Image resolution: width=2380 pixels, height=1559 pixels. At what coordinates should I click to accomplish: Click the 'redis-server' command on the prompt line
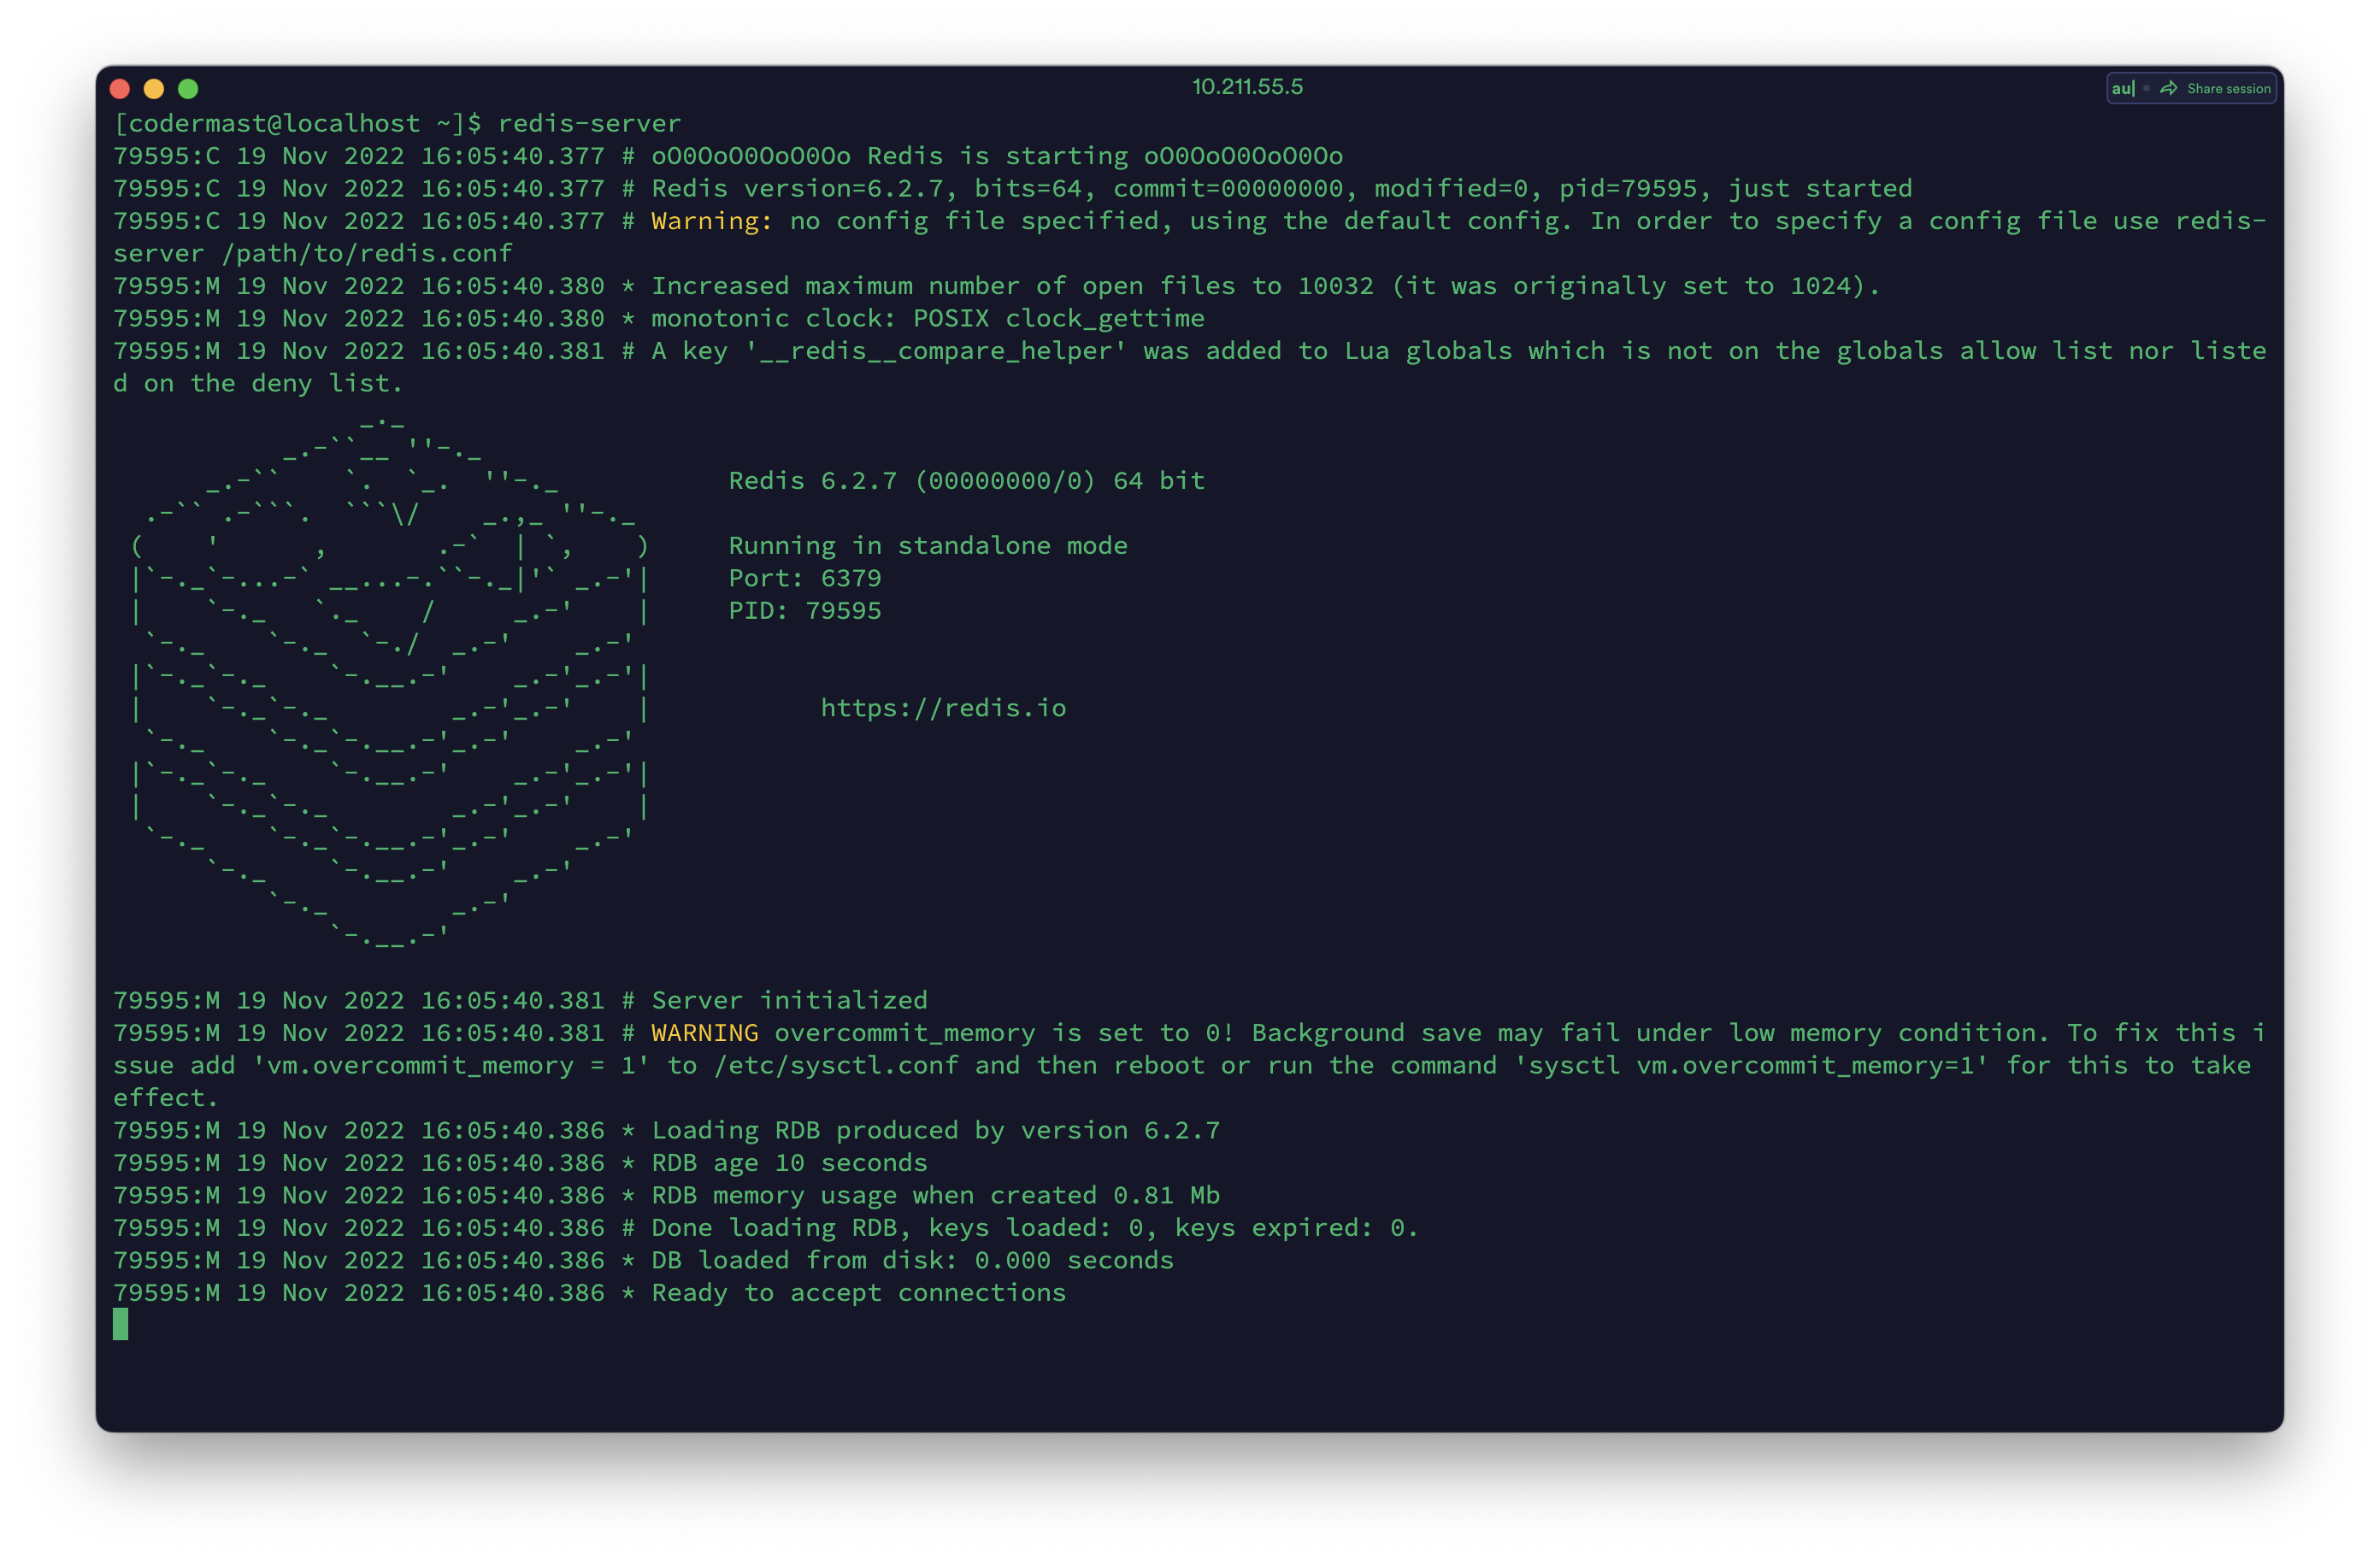[589, 123]
